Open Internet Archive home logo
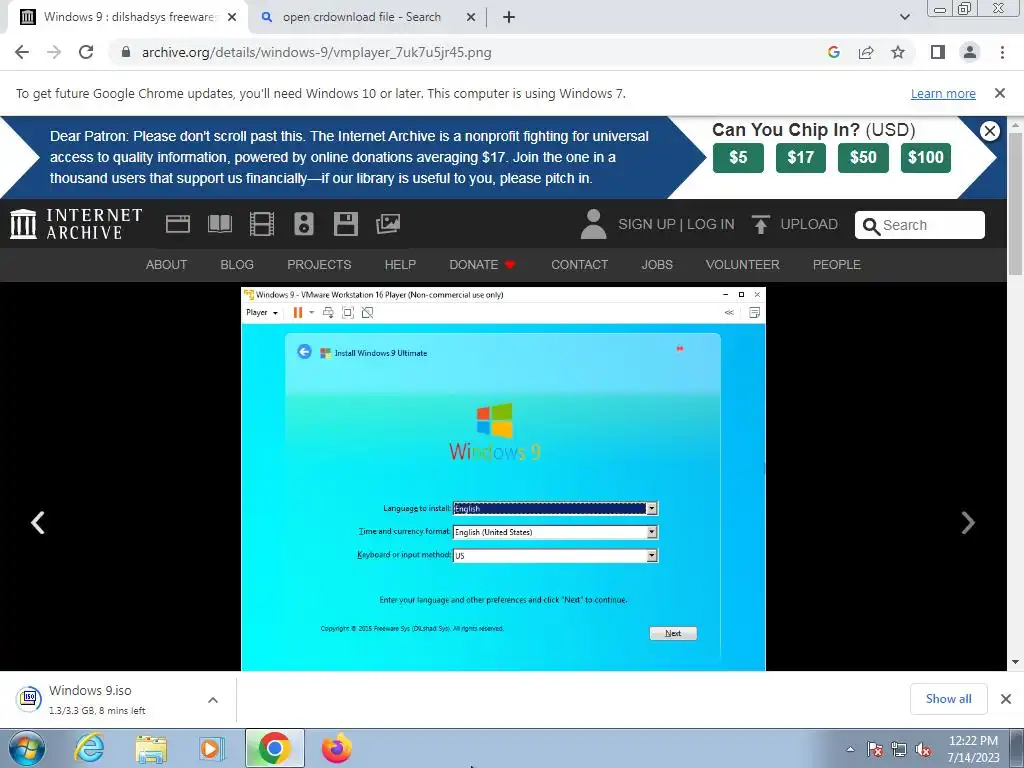 click(76, 224)
